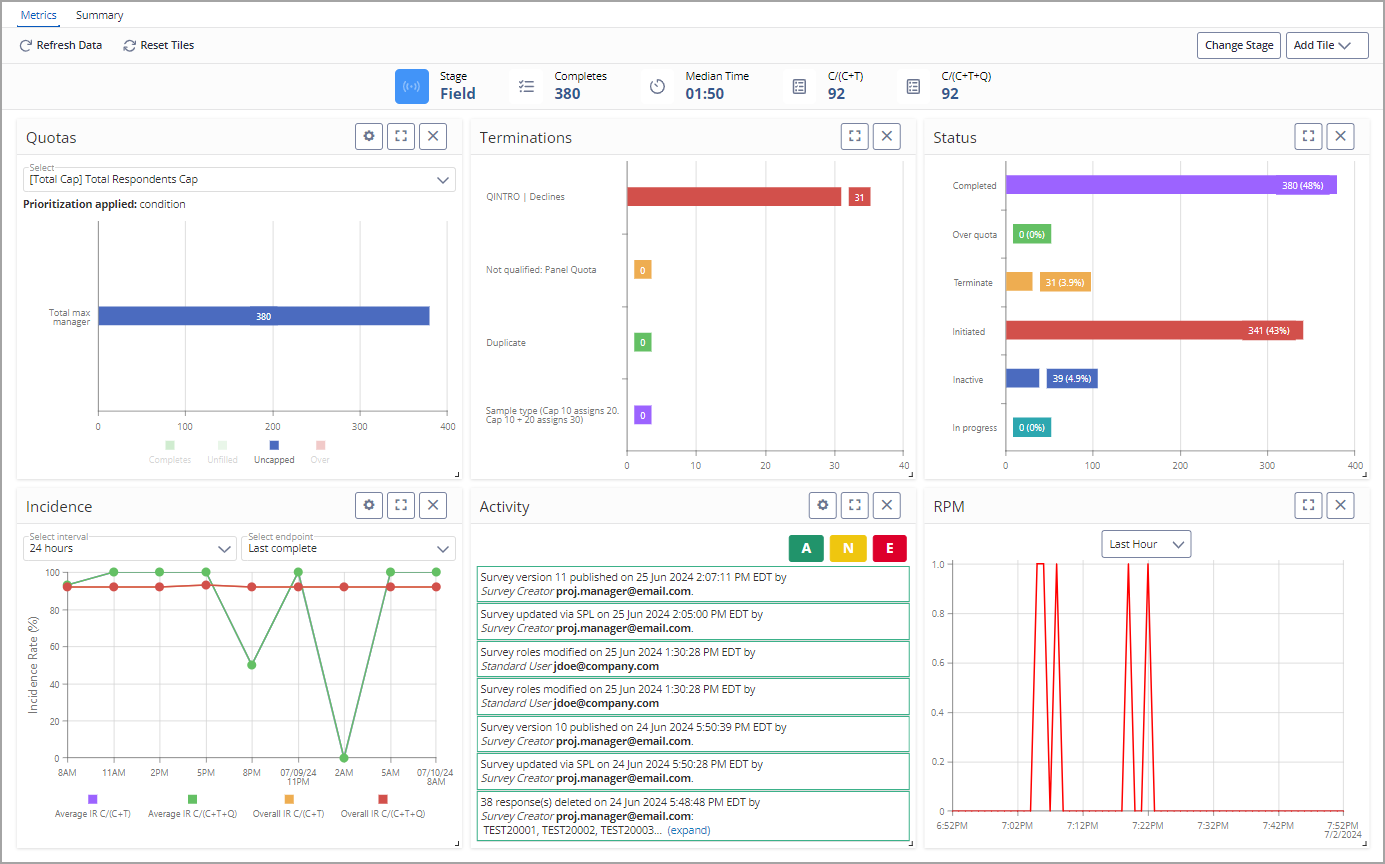Select the Metrics tab
Viewport: 1385px width, 864px height.
pos(38,15)
